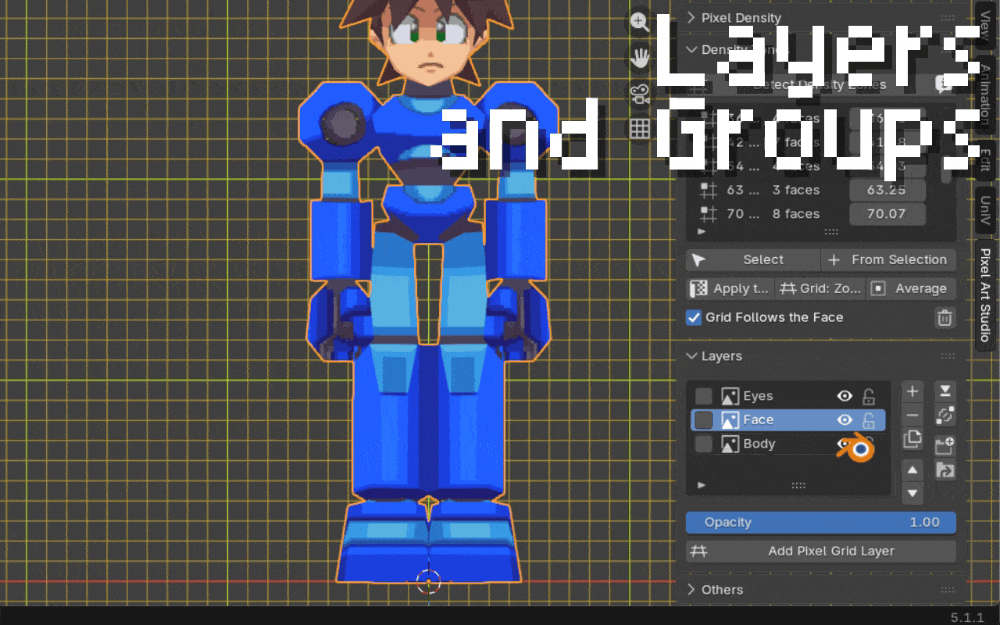This screenshot has width=1000, height=625.
Task: Click the 70 density zone grid icon
Action: coord(709,214)
